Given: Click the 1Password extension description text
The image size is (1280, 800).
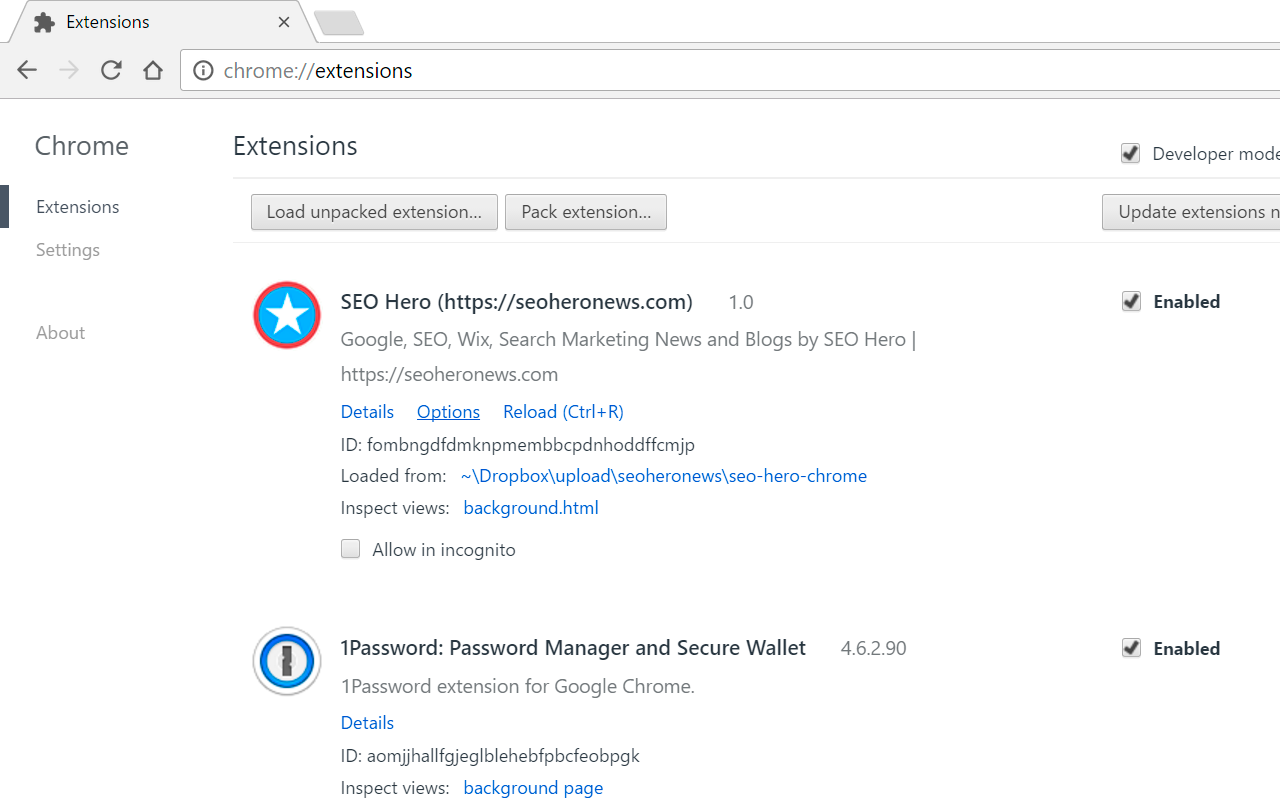Looking at the screenshot, I should click(x=518, y=686).
